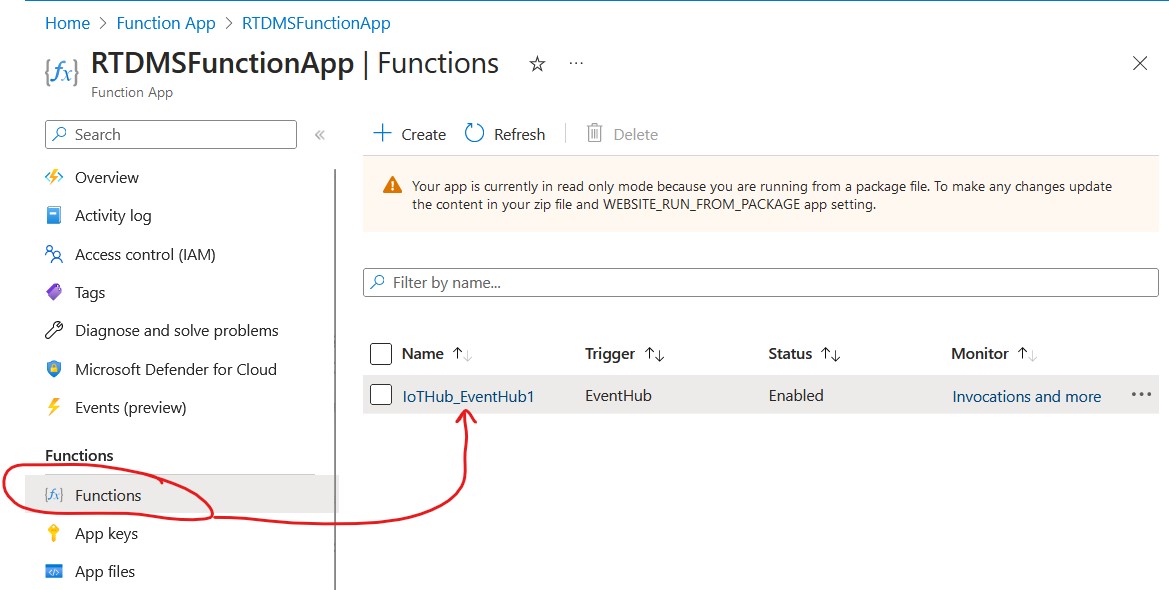Click the Filter by name field
Screen dimensions: 1169x590
pyautogui.click(x=760, y=283)
